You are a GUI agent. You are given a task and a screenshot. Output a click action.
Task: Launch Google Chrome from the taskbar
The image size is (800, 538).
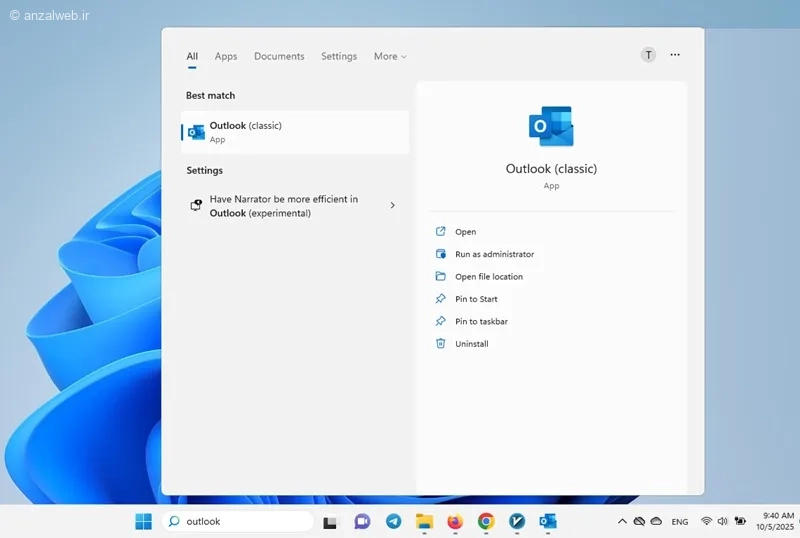[486, 521]
